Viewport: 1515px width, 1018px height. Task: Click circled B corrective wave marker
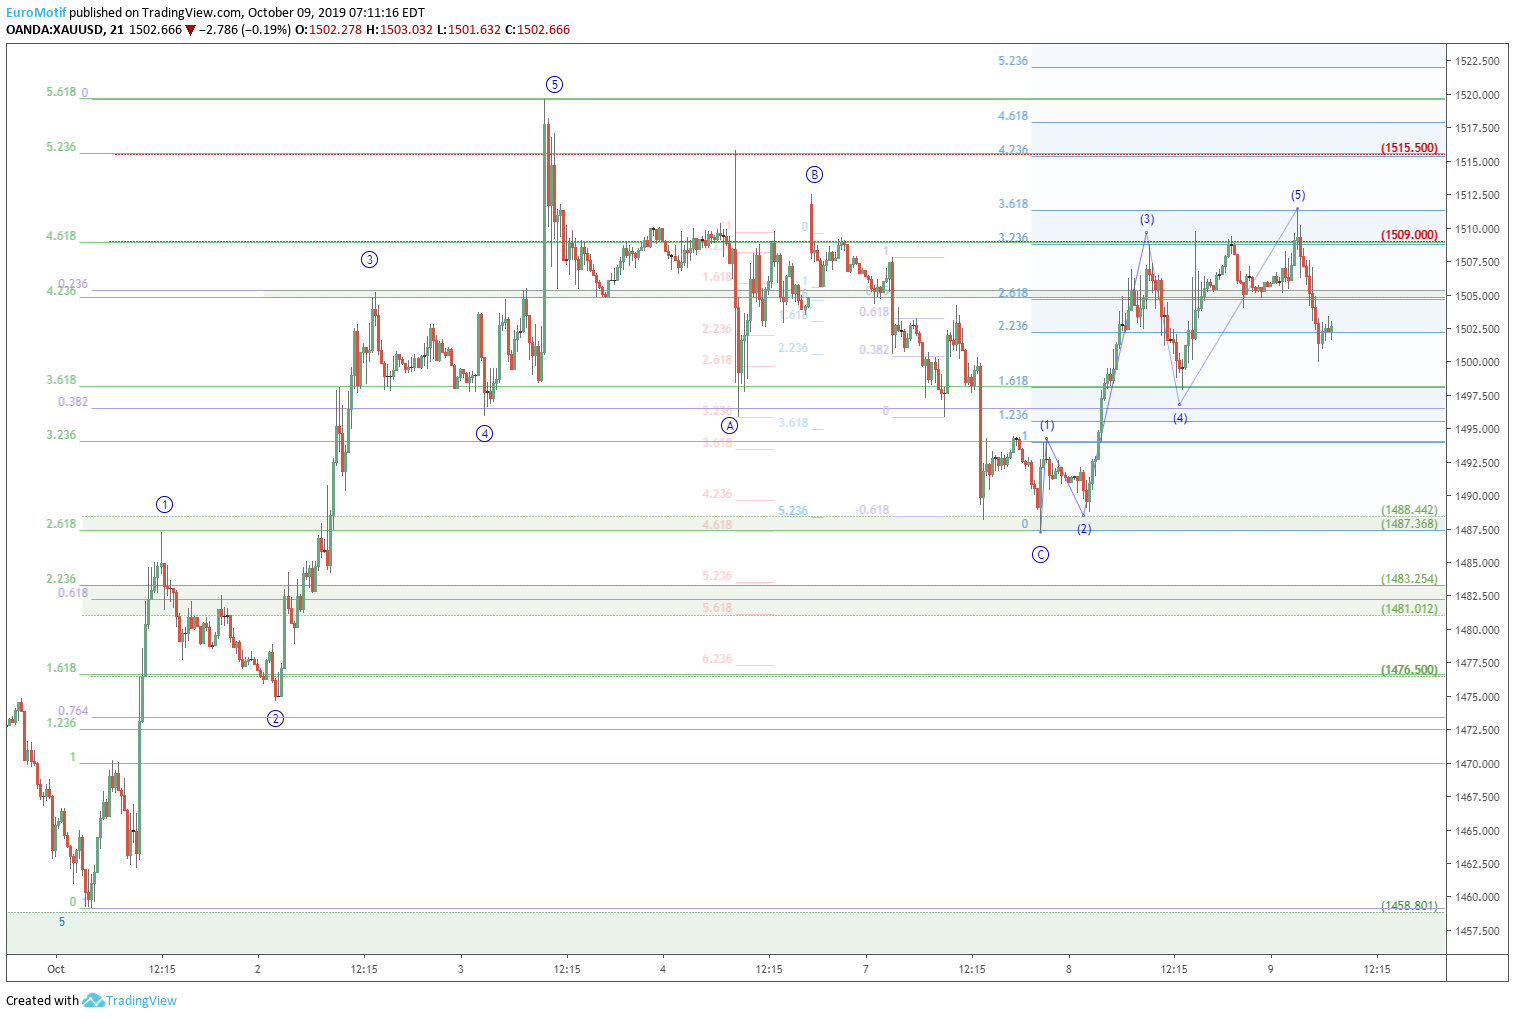click(x=815, y=175)
